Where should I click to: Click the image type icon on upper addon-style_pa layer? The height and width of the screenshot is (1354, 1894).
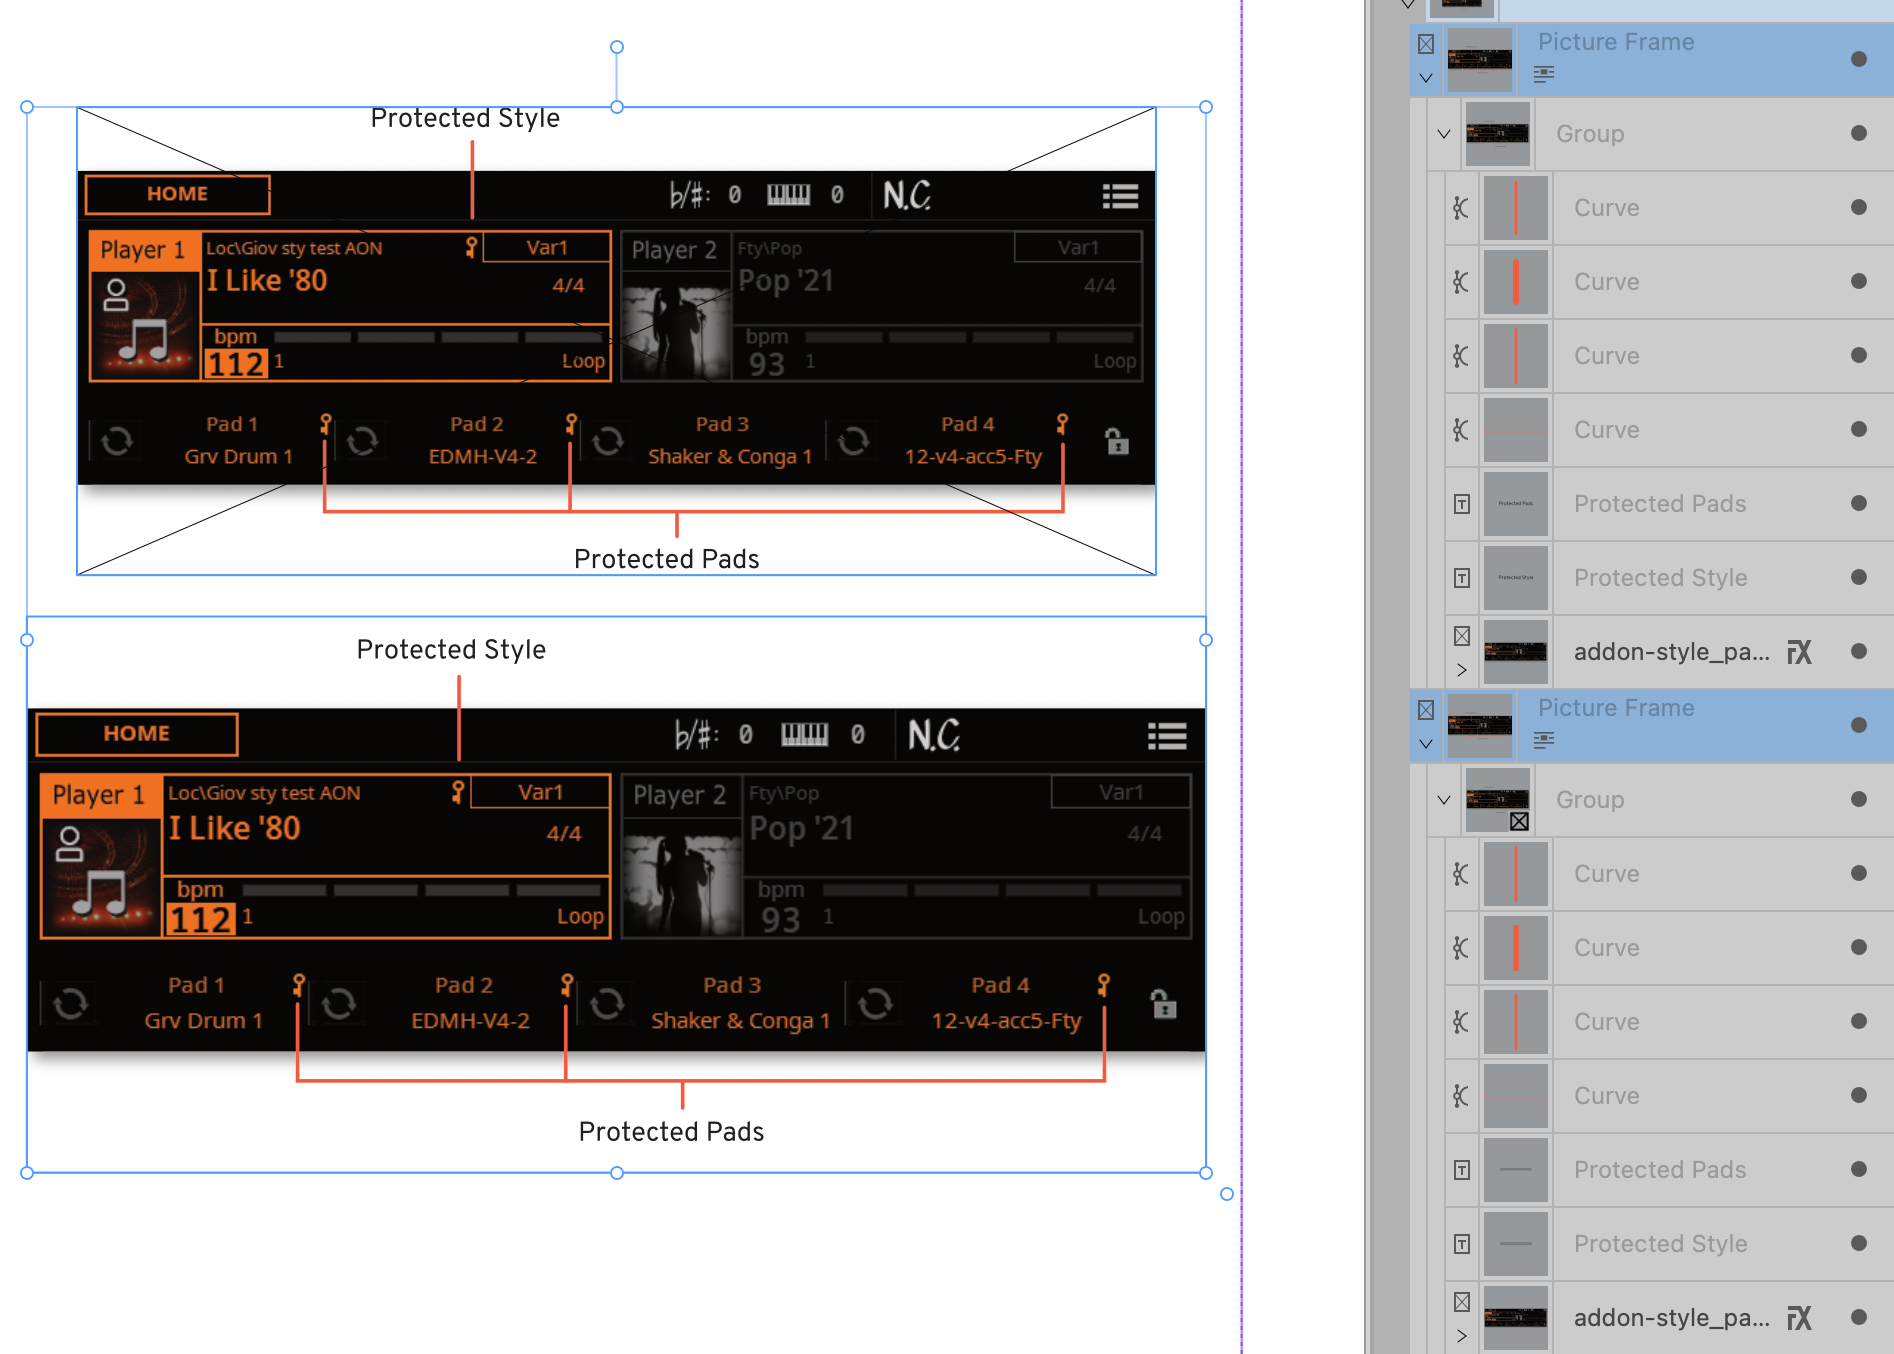pyautogui.click(x=1462, y=636)
